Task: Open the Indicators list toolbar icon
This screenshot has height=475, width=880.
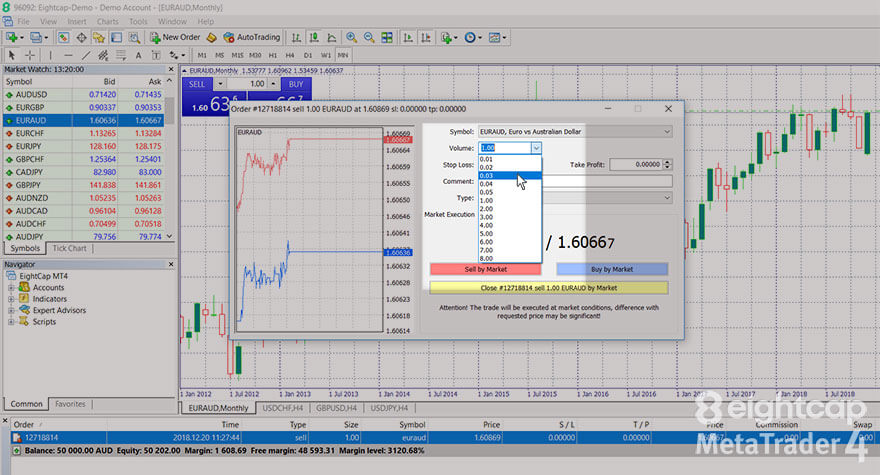Action: [447, 38]
